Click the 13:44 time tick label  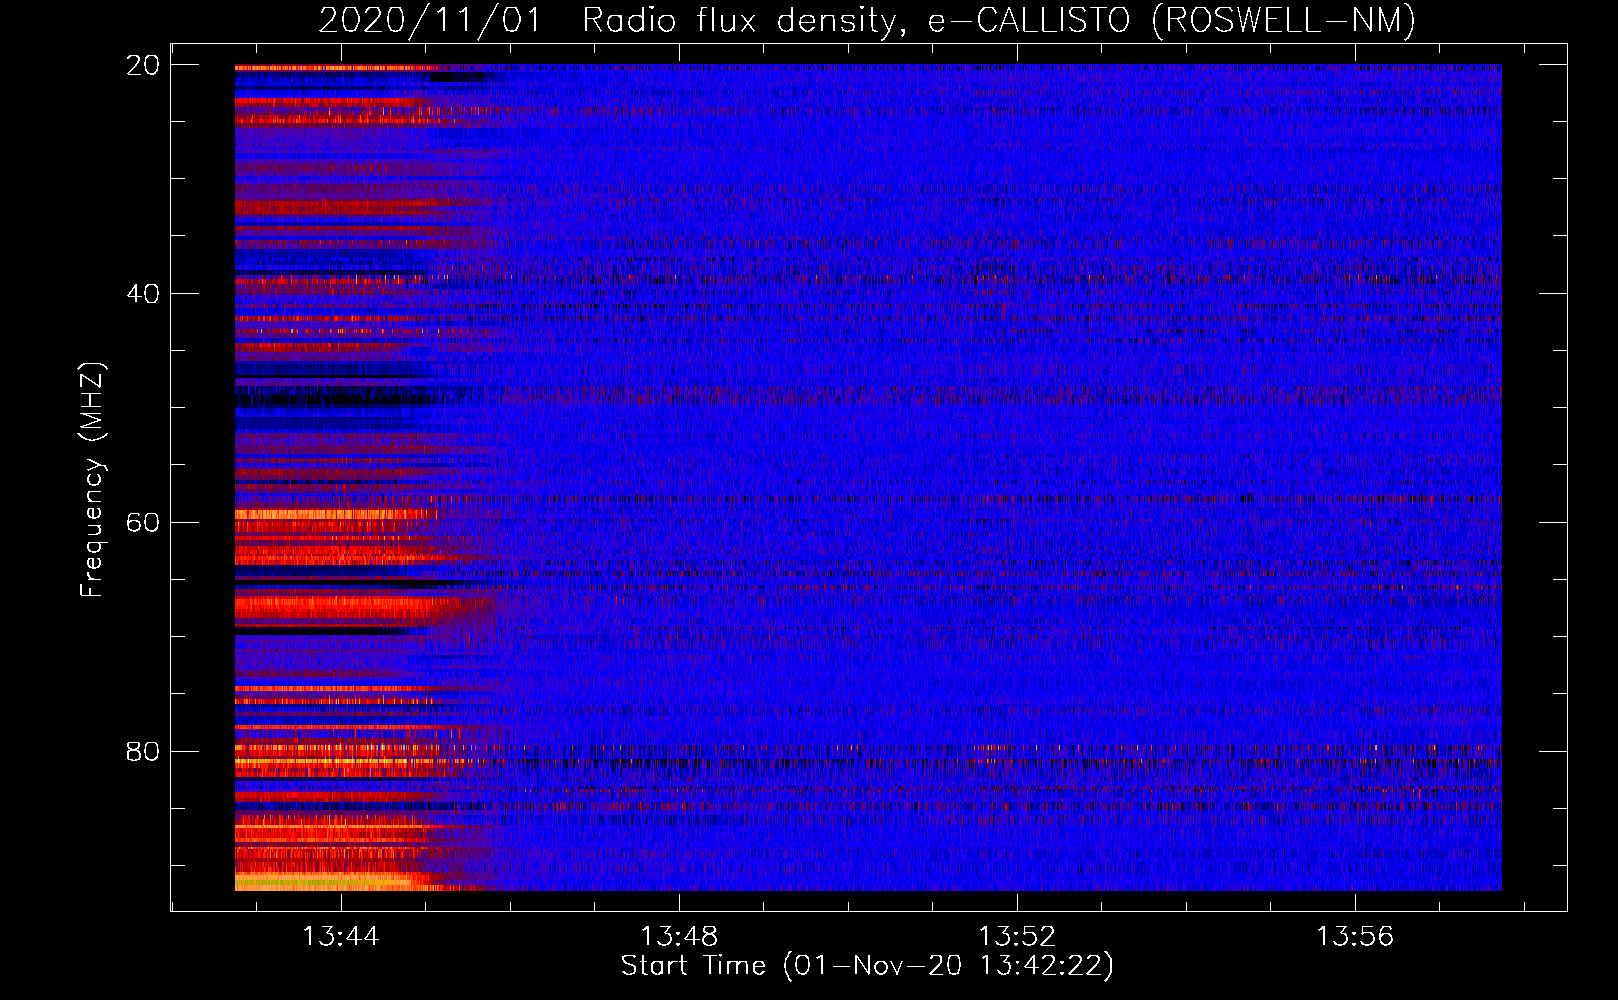[x=341, y=936]
